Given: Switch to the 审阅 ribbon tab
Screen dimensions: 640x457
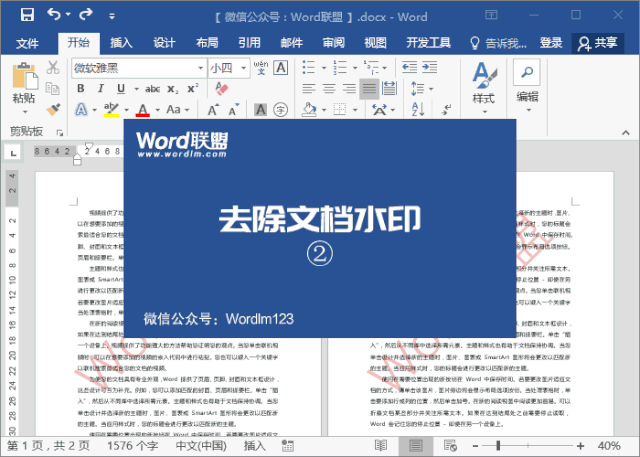Looking at the screenshot, I should coord(334,43).
